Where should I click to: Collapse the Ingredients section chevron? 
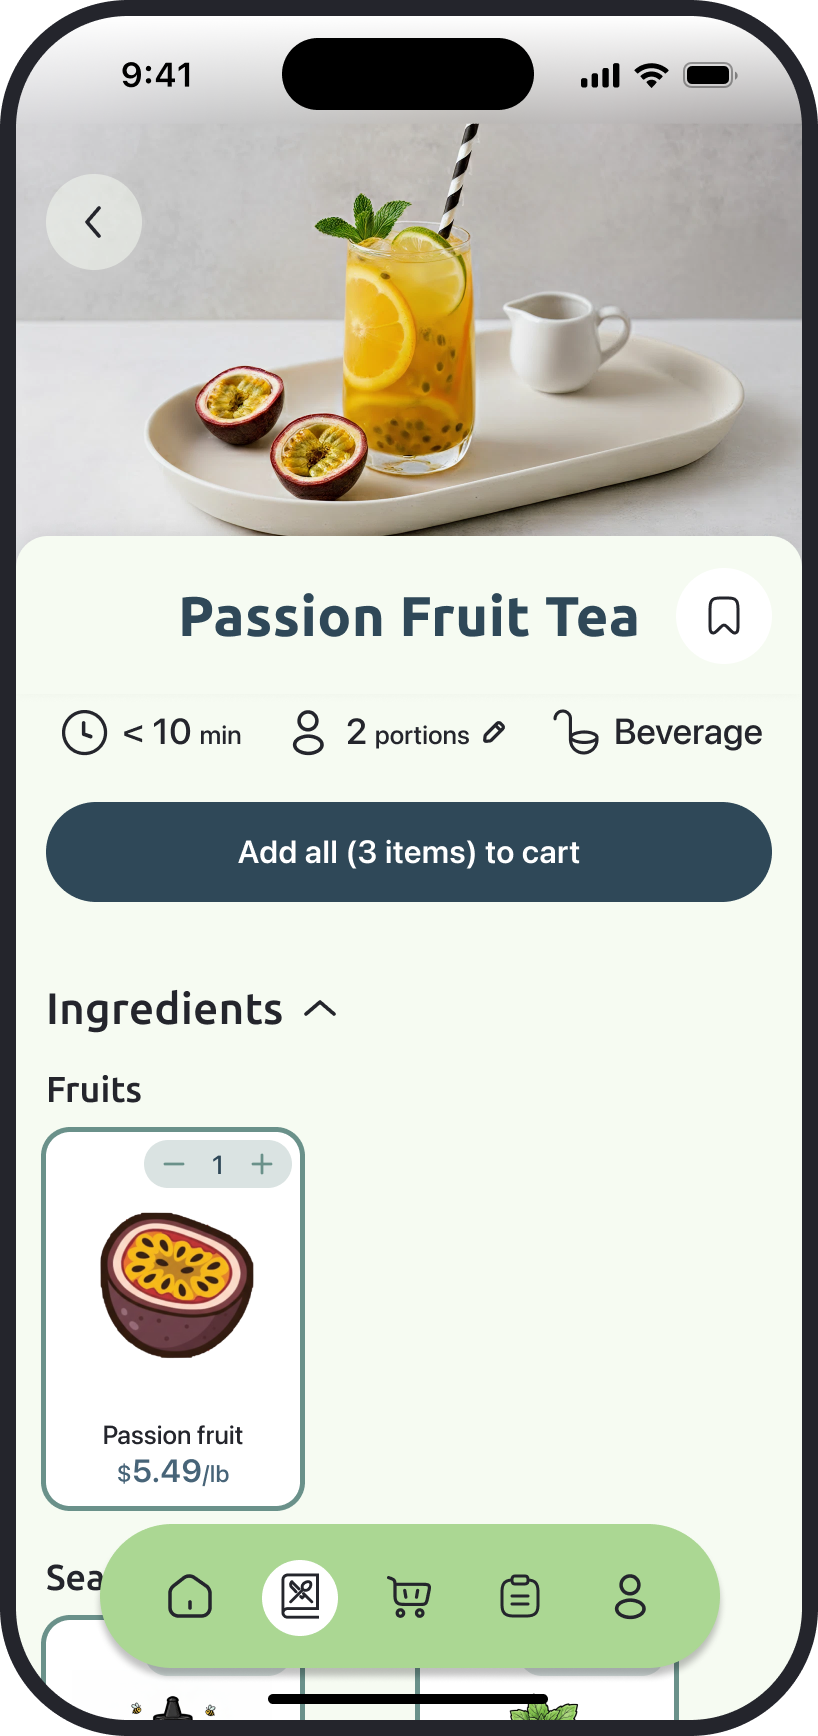coord(320,1010)
